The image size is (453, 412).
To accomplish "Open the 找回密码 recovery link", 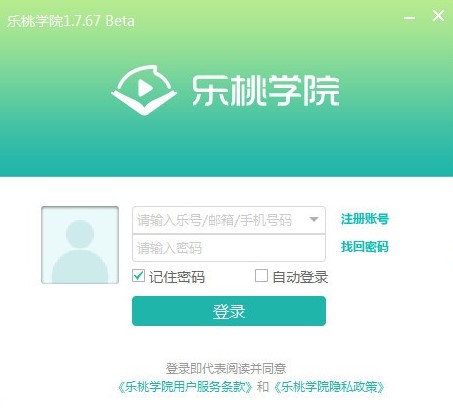I will click(365, 247).
